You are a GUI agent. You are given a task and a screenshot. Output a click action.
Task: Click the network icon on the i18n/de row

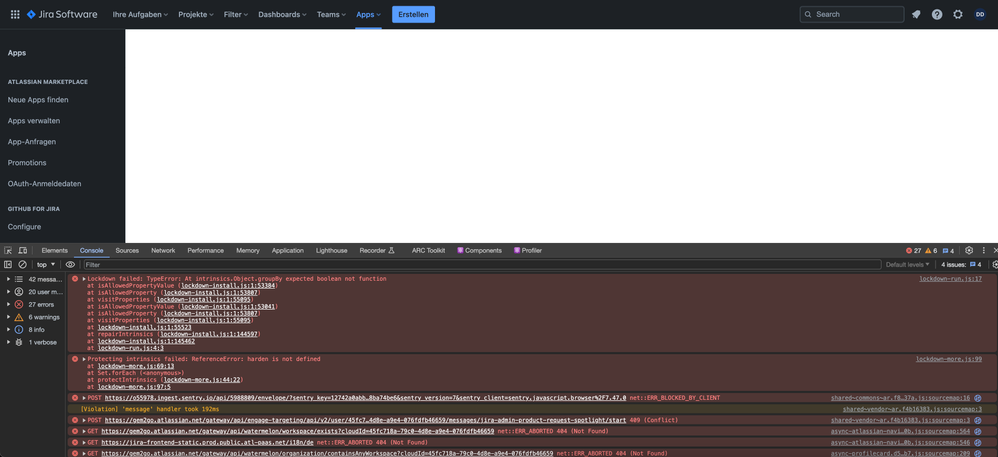(x=978, y=442)
